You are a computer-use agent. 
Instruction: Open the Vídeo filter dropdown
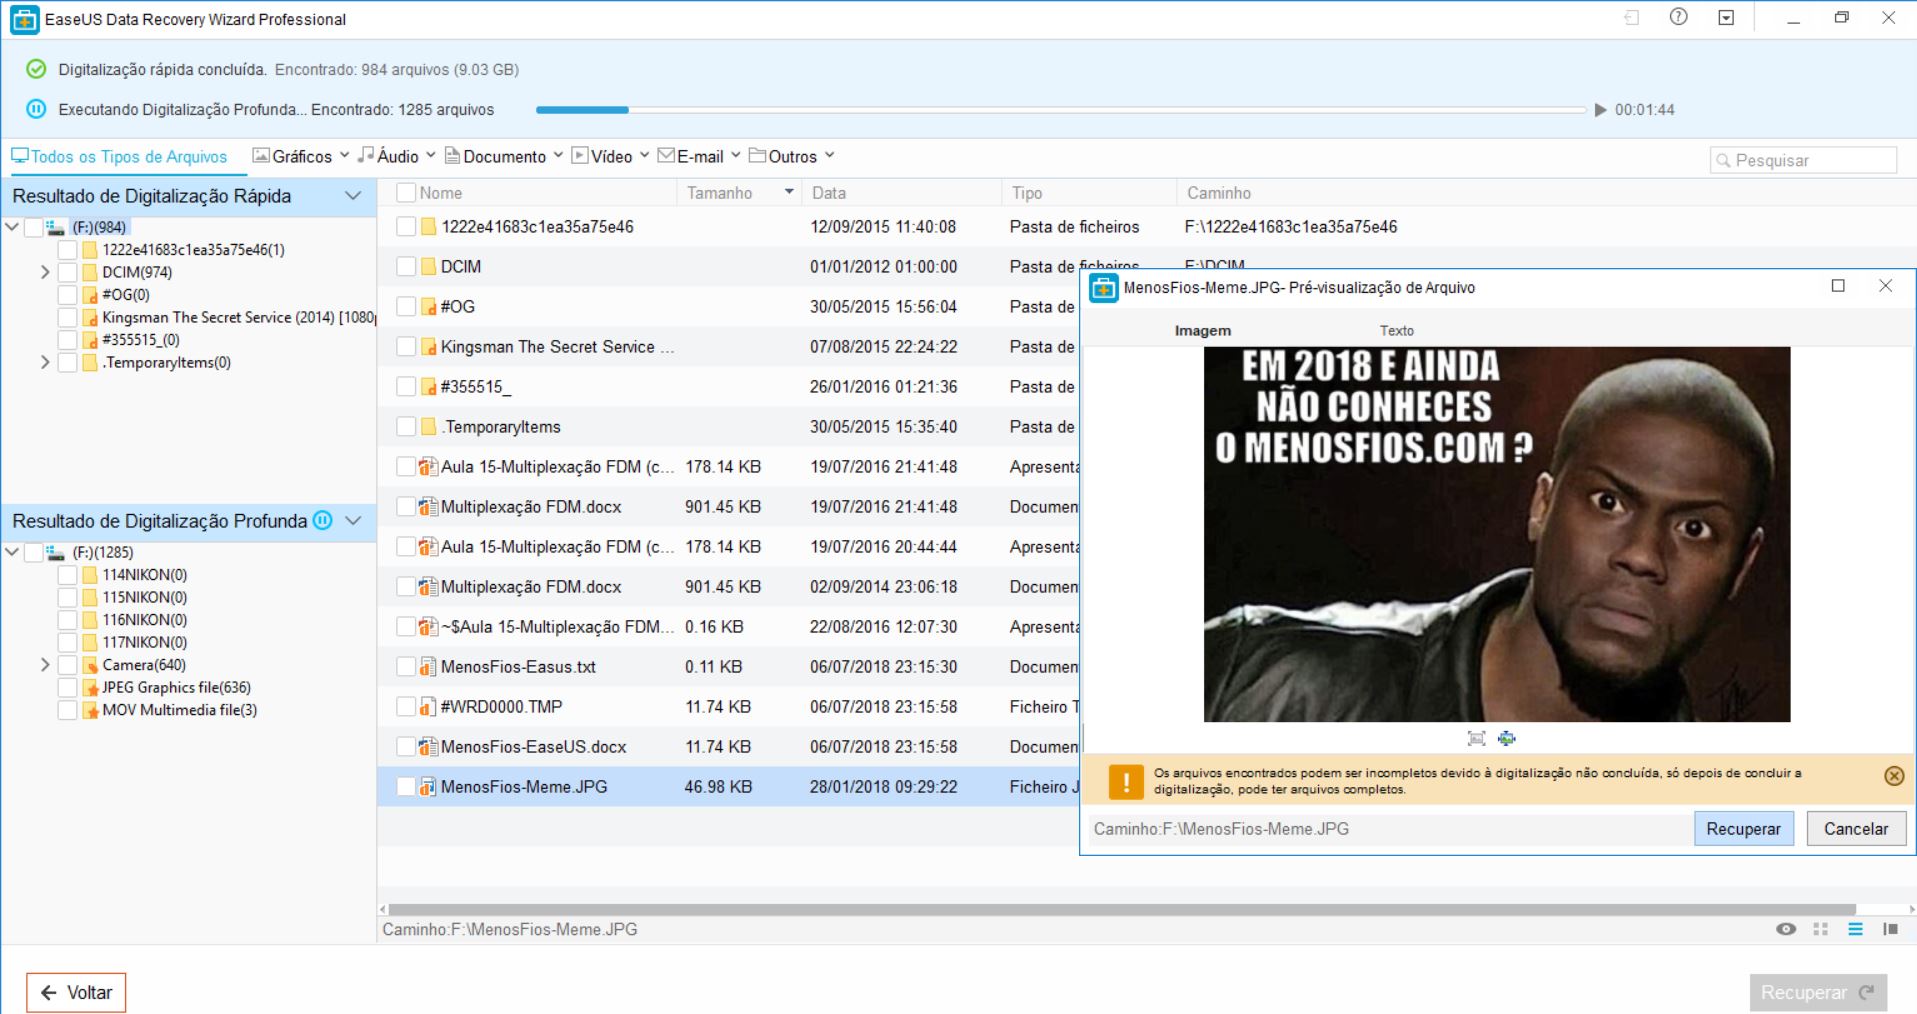click(x=611, y=156)
